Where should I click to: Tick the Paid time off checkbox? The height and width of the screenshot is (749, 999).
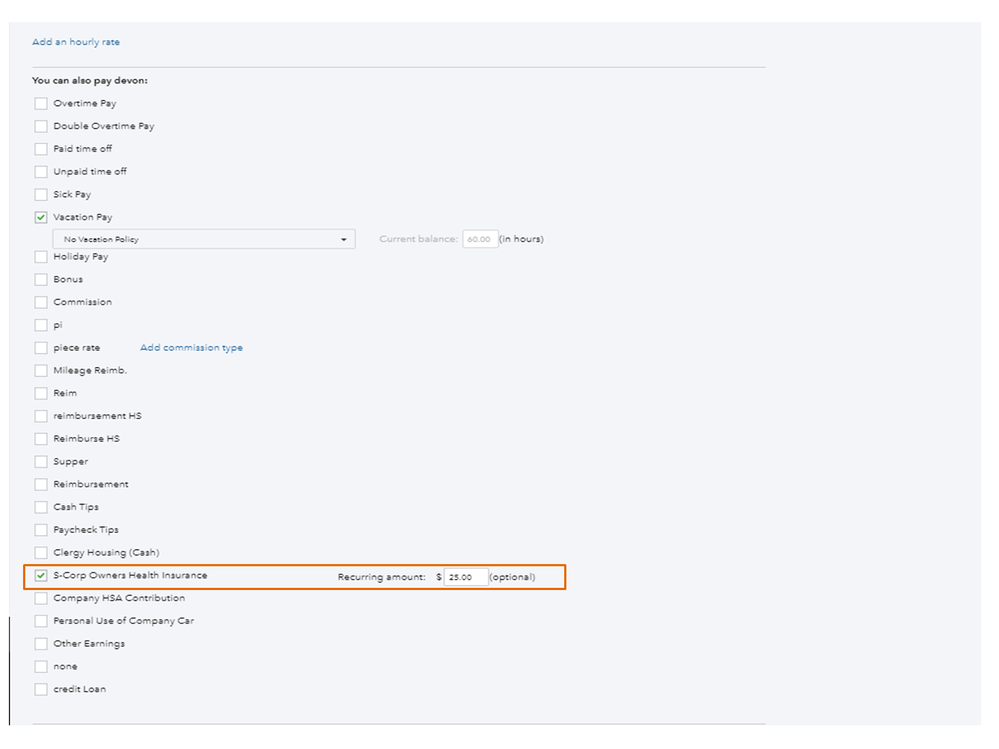[41, 149]
